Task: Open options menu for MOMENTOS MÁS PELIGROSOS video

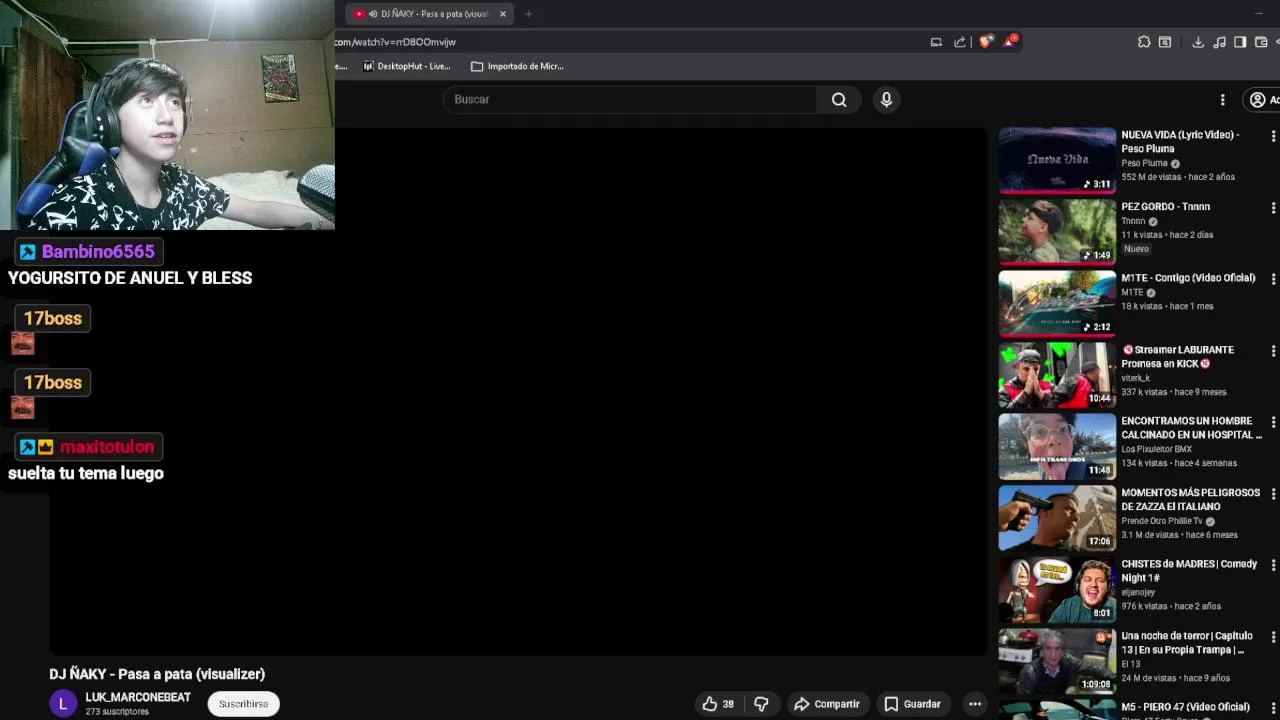Action: tap(1273, 494)
